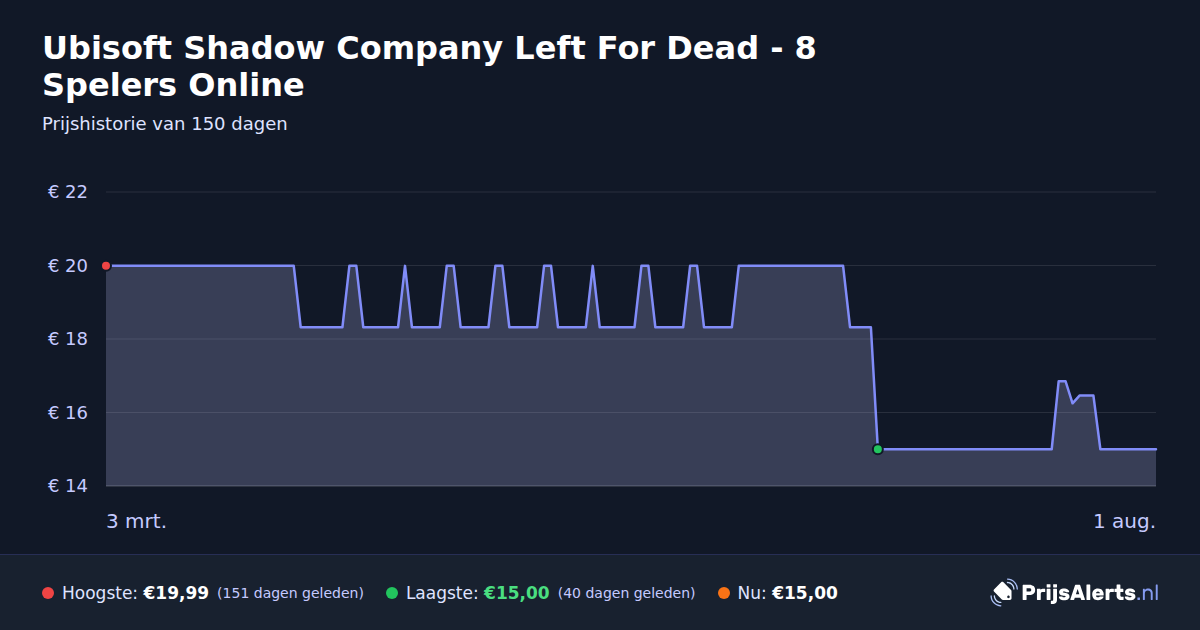The width and height of the screenshot is (1200, 630).
Task: Click the € 18 axis label
Action: (x=68, y=339)
